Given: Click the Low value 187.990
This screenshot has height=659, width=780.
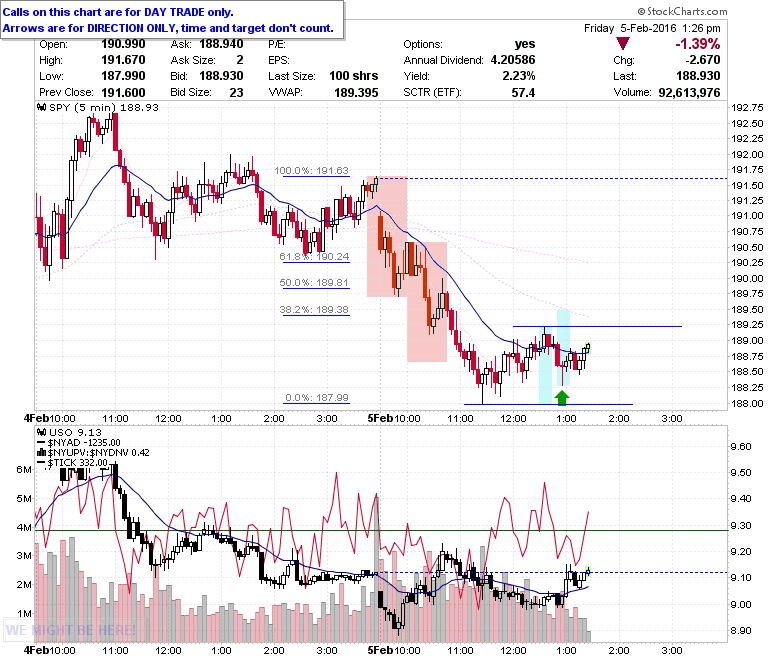Looking at the screenshot, I should tap(123, 76).
